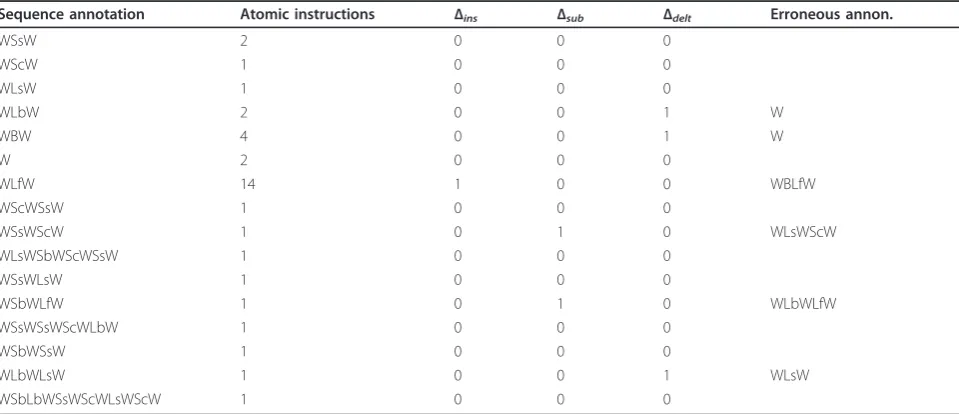Screen dimensions: 959x414
Task: Select the WBW row's atomic count 4
Action: coord(245,136)
